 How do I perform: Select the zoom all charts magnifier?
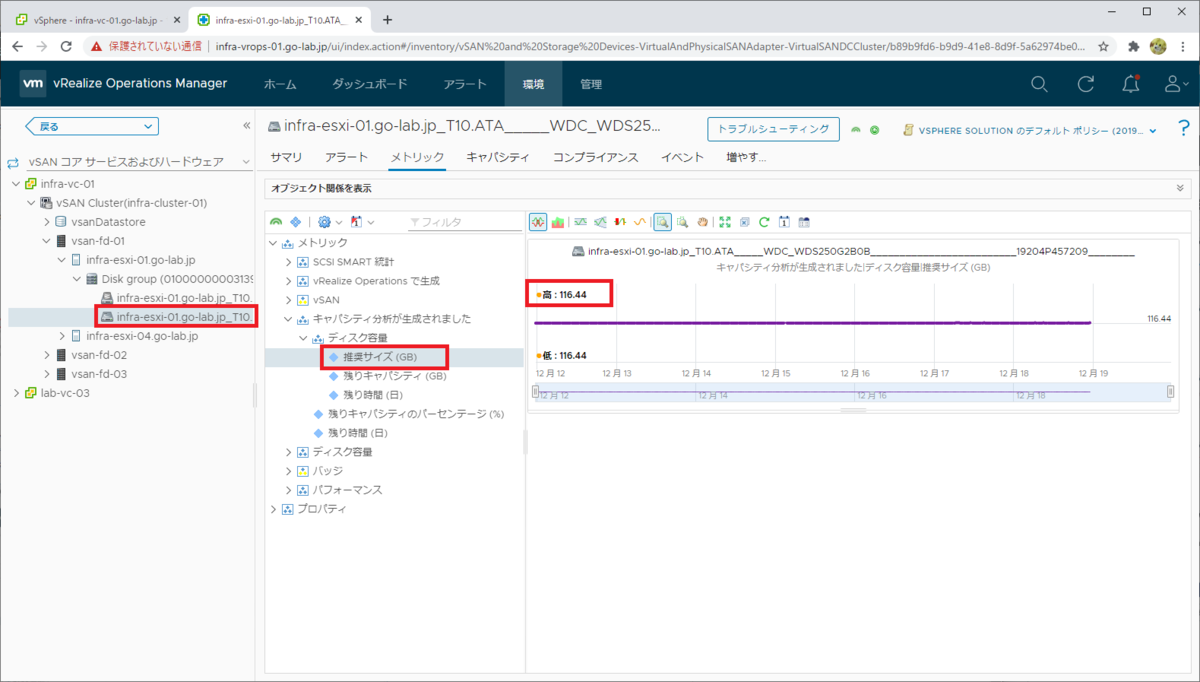pos(682,221)
